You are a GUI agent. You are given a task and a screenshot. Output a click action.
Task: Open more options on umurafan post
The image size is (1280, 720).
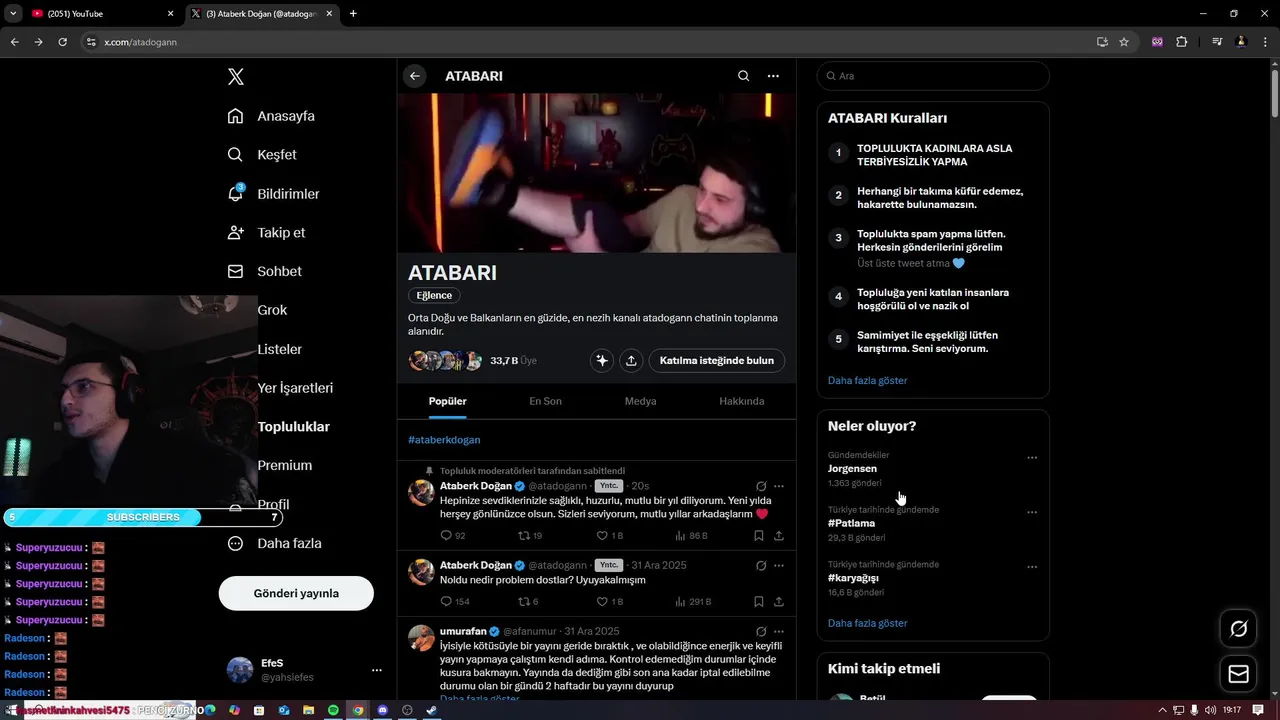(x=779, y=632)
